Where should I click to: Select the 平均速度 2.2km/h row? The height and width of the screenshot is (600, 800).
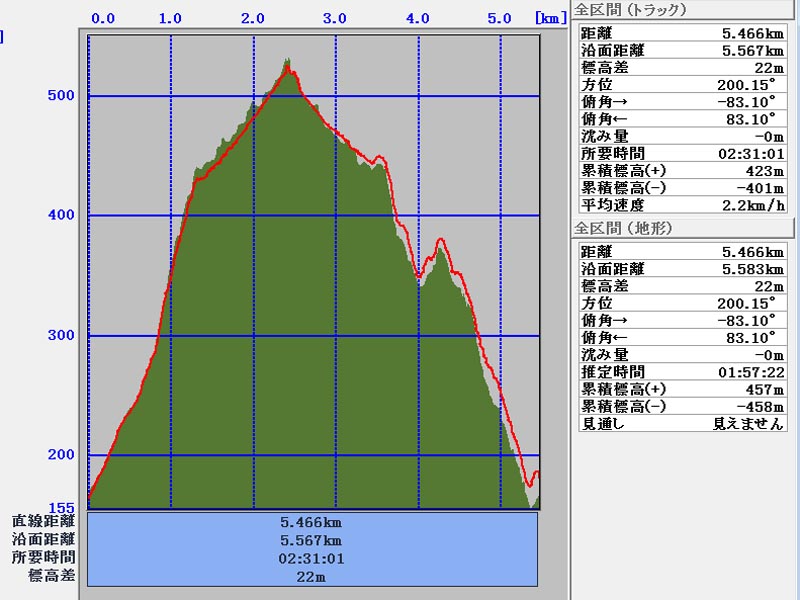pyautogui.click(x=682, y=205)
